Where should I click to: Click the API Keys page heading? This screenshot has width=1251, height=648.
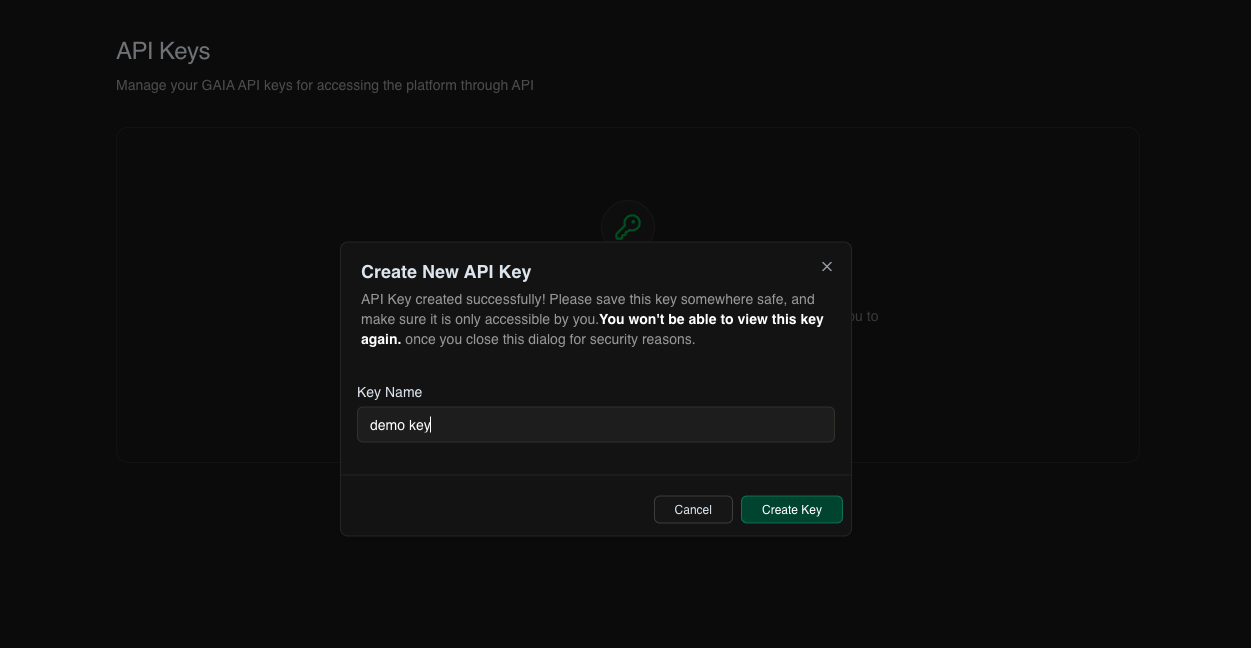[x=163, y=50]
